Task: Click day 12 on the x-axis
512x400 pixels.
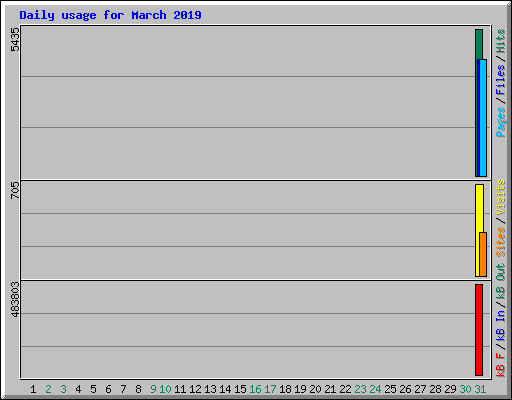Action: pyautogui.click(x=195, y=389)
